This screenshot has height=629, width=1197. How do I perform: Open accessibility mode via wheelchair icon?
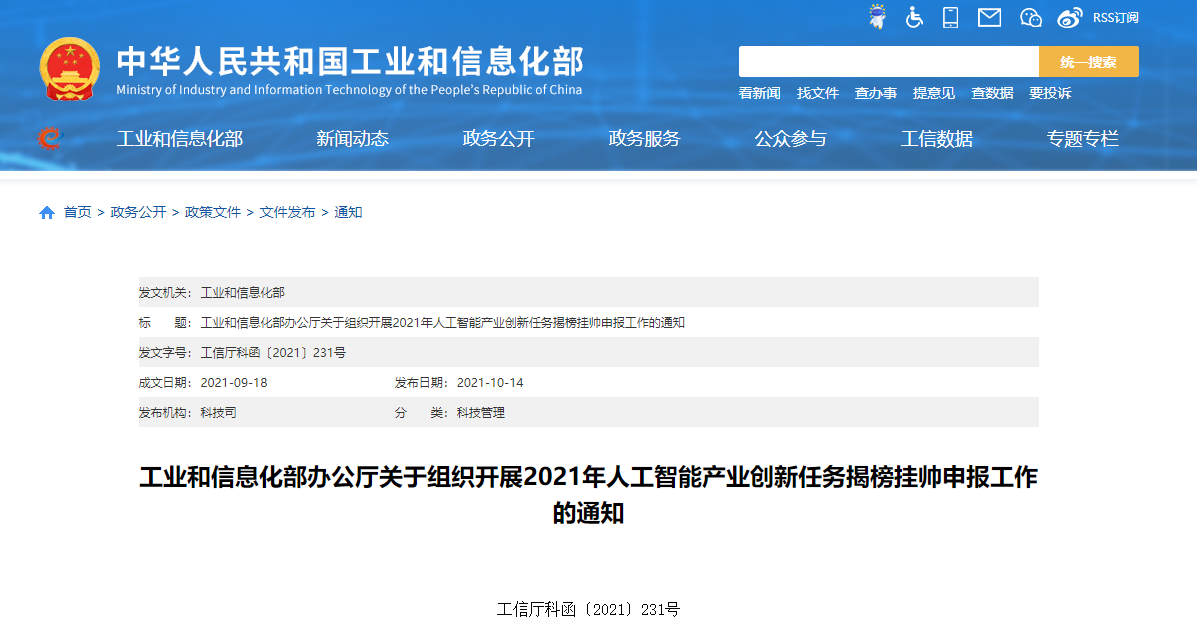[914, 17]
